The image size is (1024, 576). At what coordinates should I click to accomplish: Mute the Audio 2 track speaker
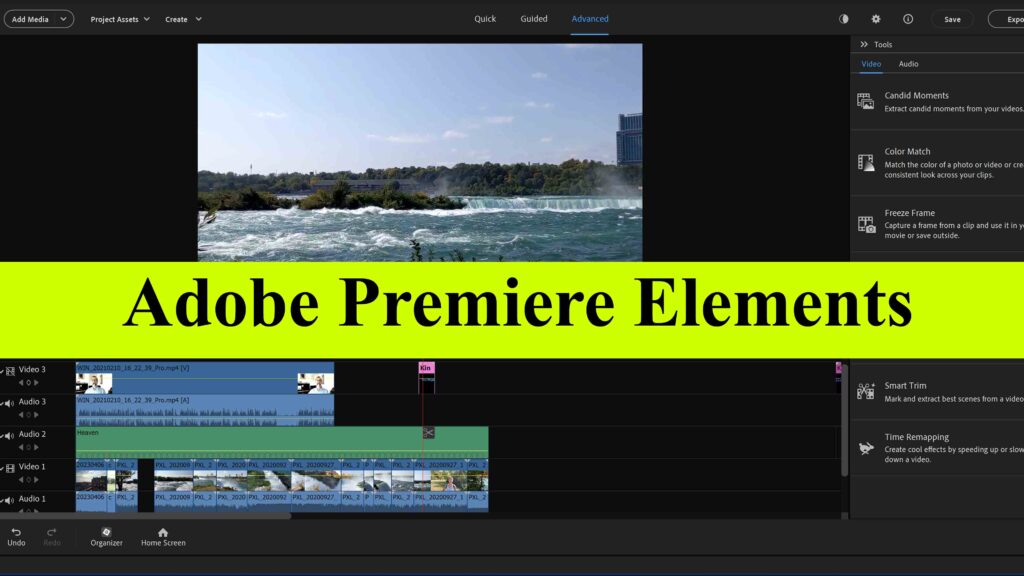pyautogui.click(x=10, y=436)
